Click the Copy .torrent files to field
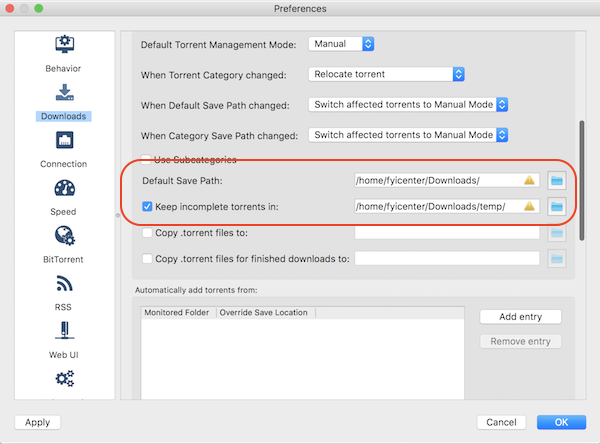 point(447,232)
